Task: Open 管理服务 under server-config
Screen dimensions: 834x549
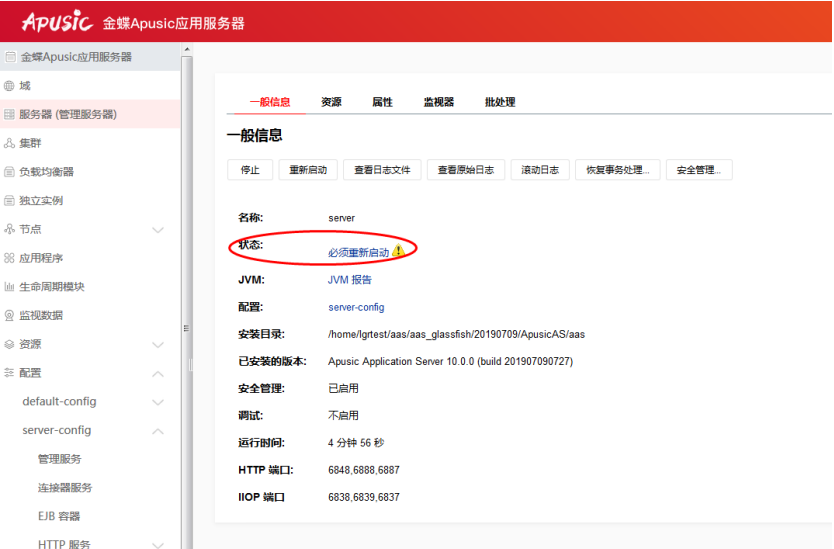Action: (x=60, y=459)
